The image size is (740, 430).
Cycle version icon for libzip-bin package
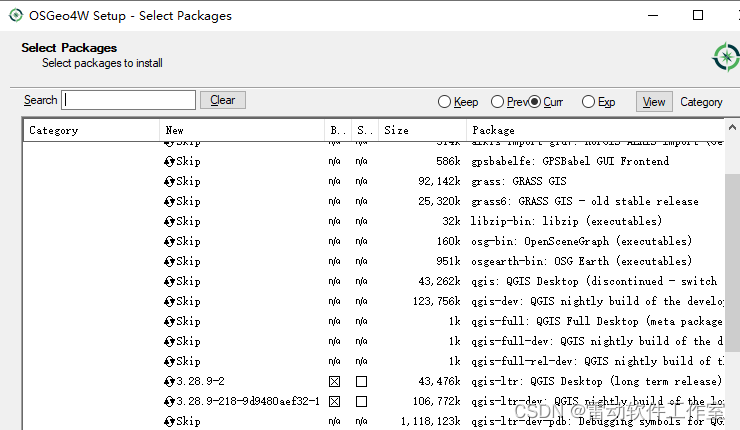point(169,221)
